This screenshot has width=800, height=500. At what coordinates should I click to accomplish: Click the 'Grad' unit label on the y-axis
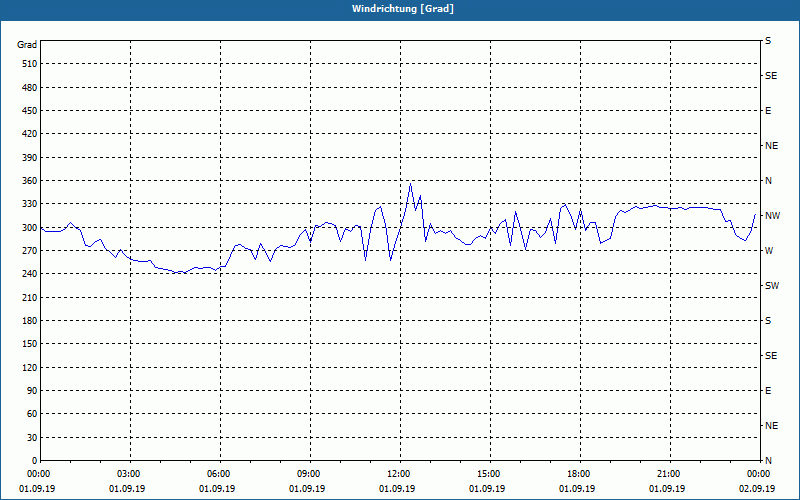pyautogui.click(x=27, y=45)
